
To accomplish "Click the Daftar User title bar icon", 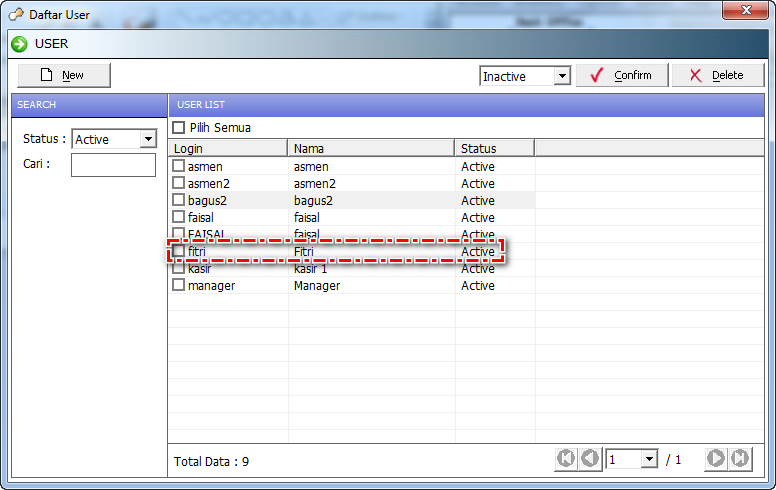I will point(16,15).
